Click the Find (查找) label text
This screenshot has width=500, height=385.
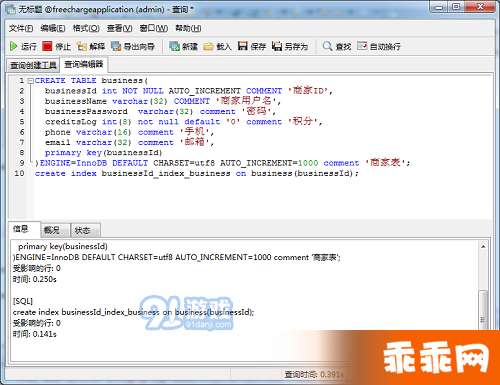click(343, 46)
